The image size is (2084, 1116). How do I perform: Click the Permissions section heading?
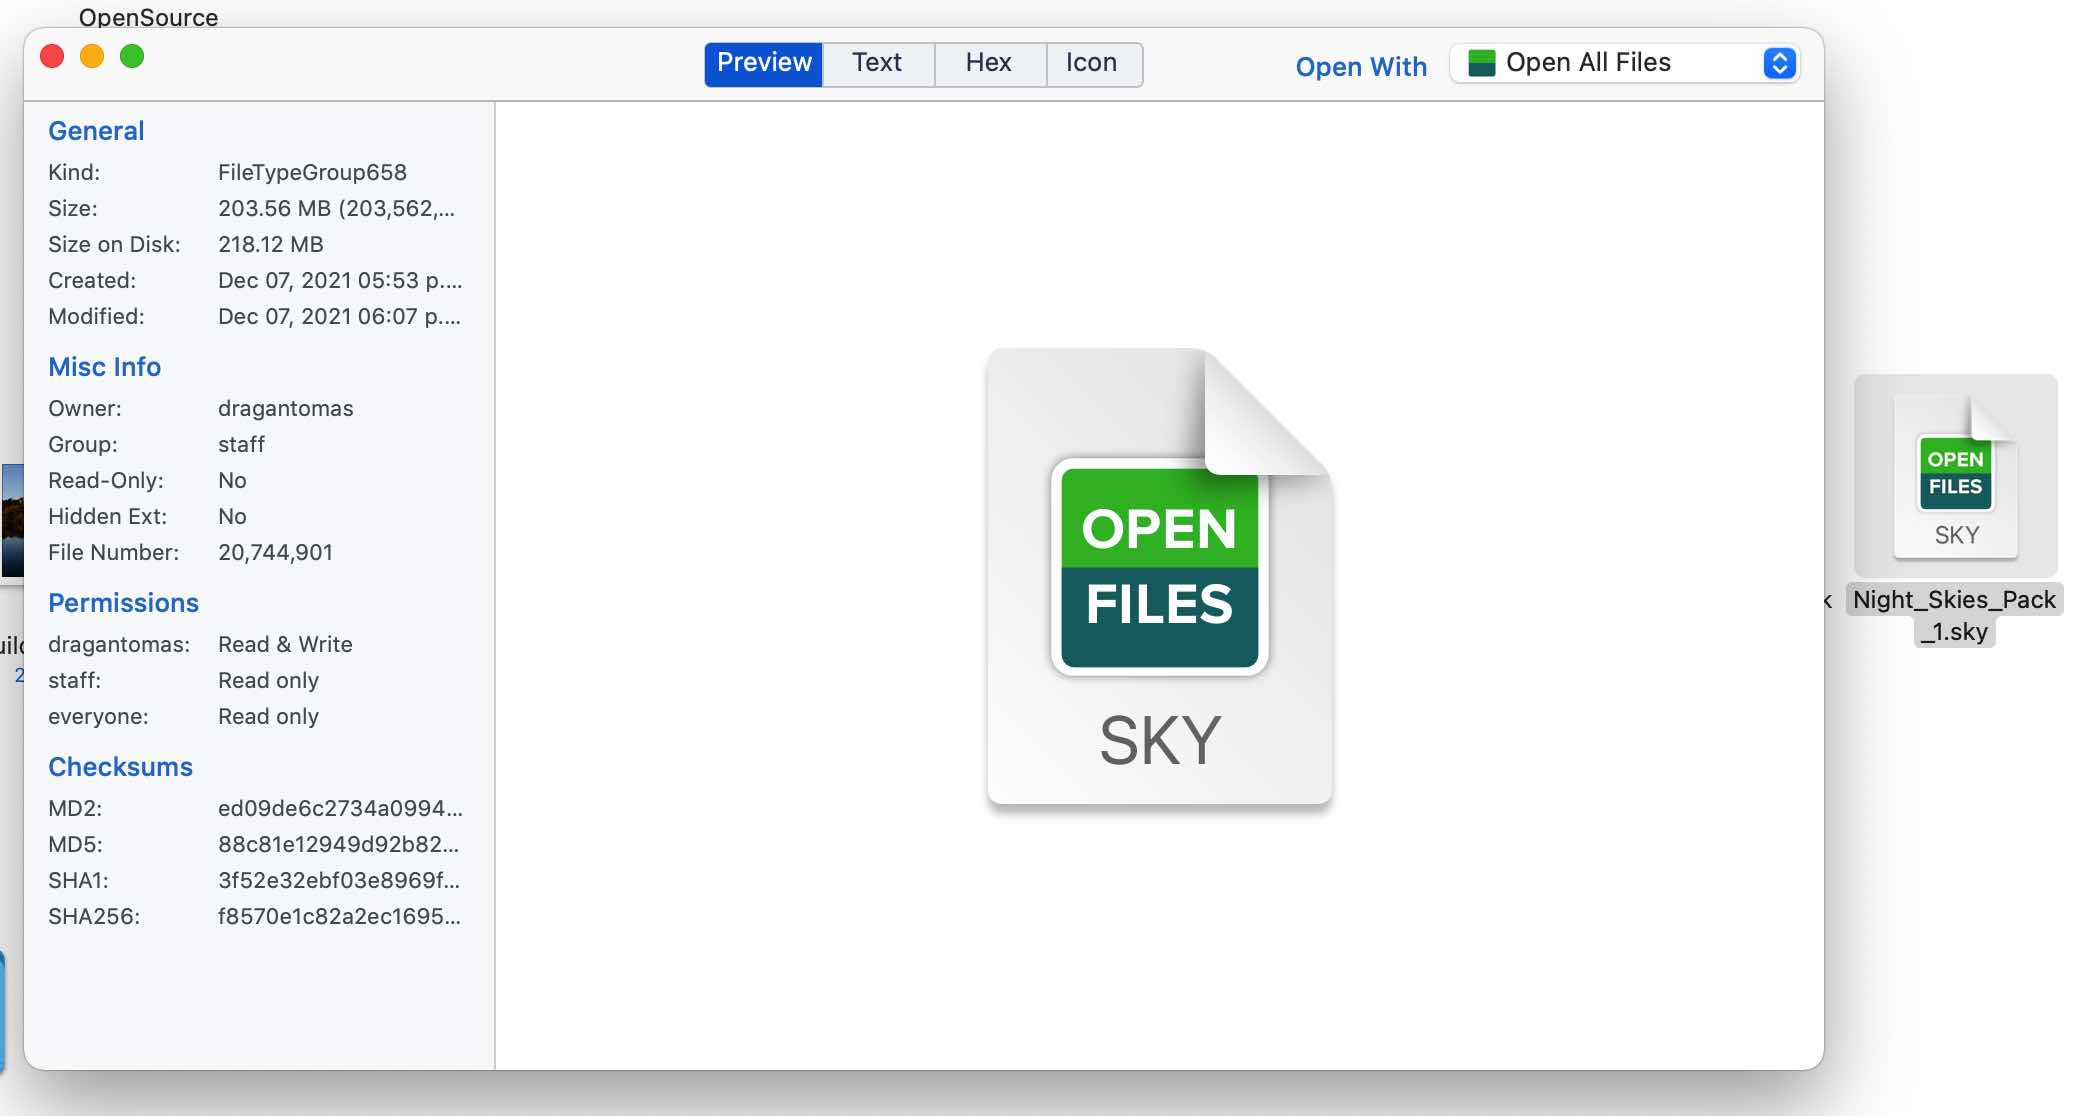tap(123, 603)
